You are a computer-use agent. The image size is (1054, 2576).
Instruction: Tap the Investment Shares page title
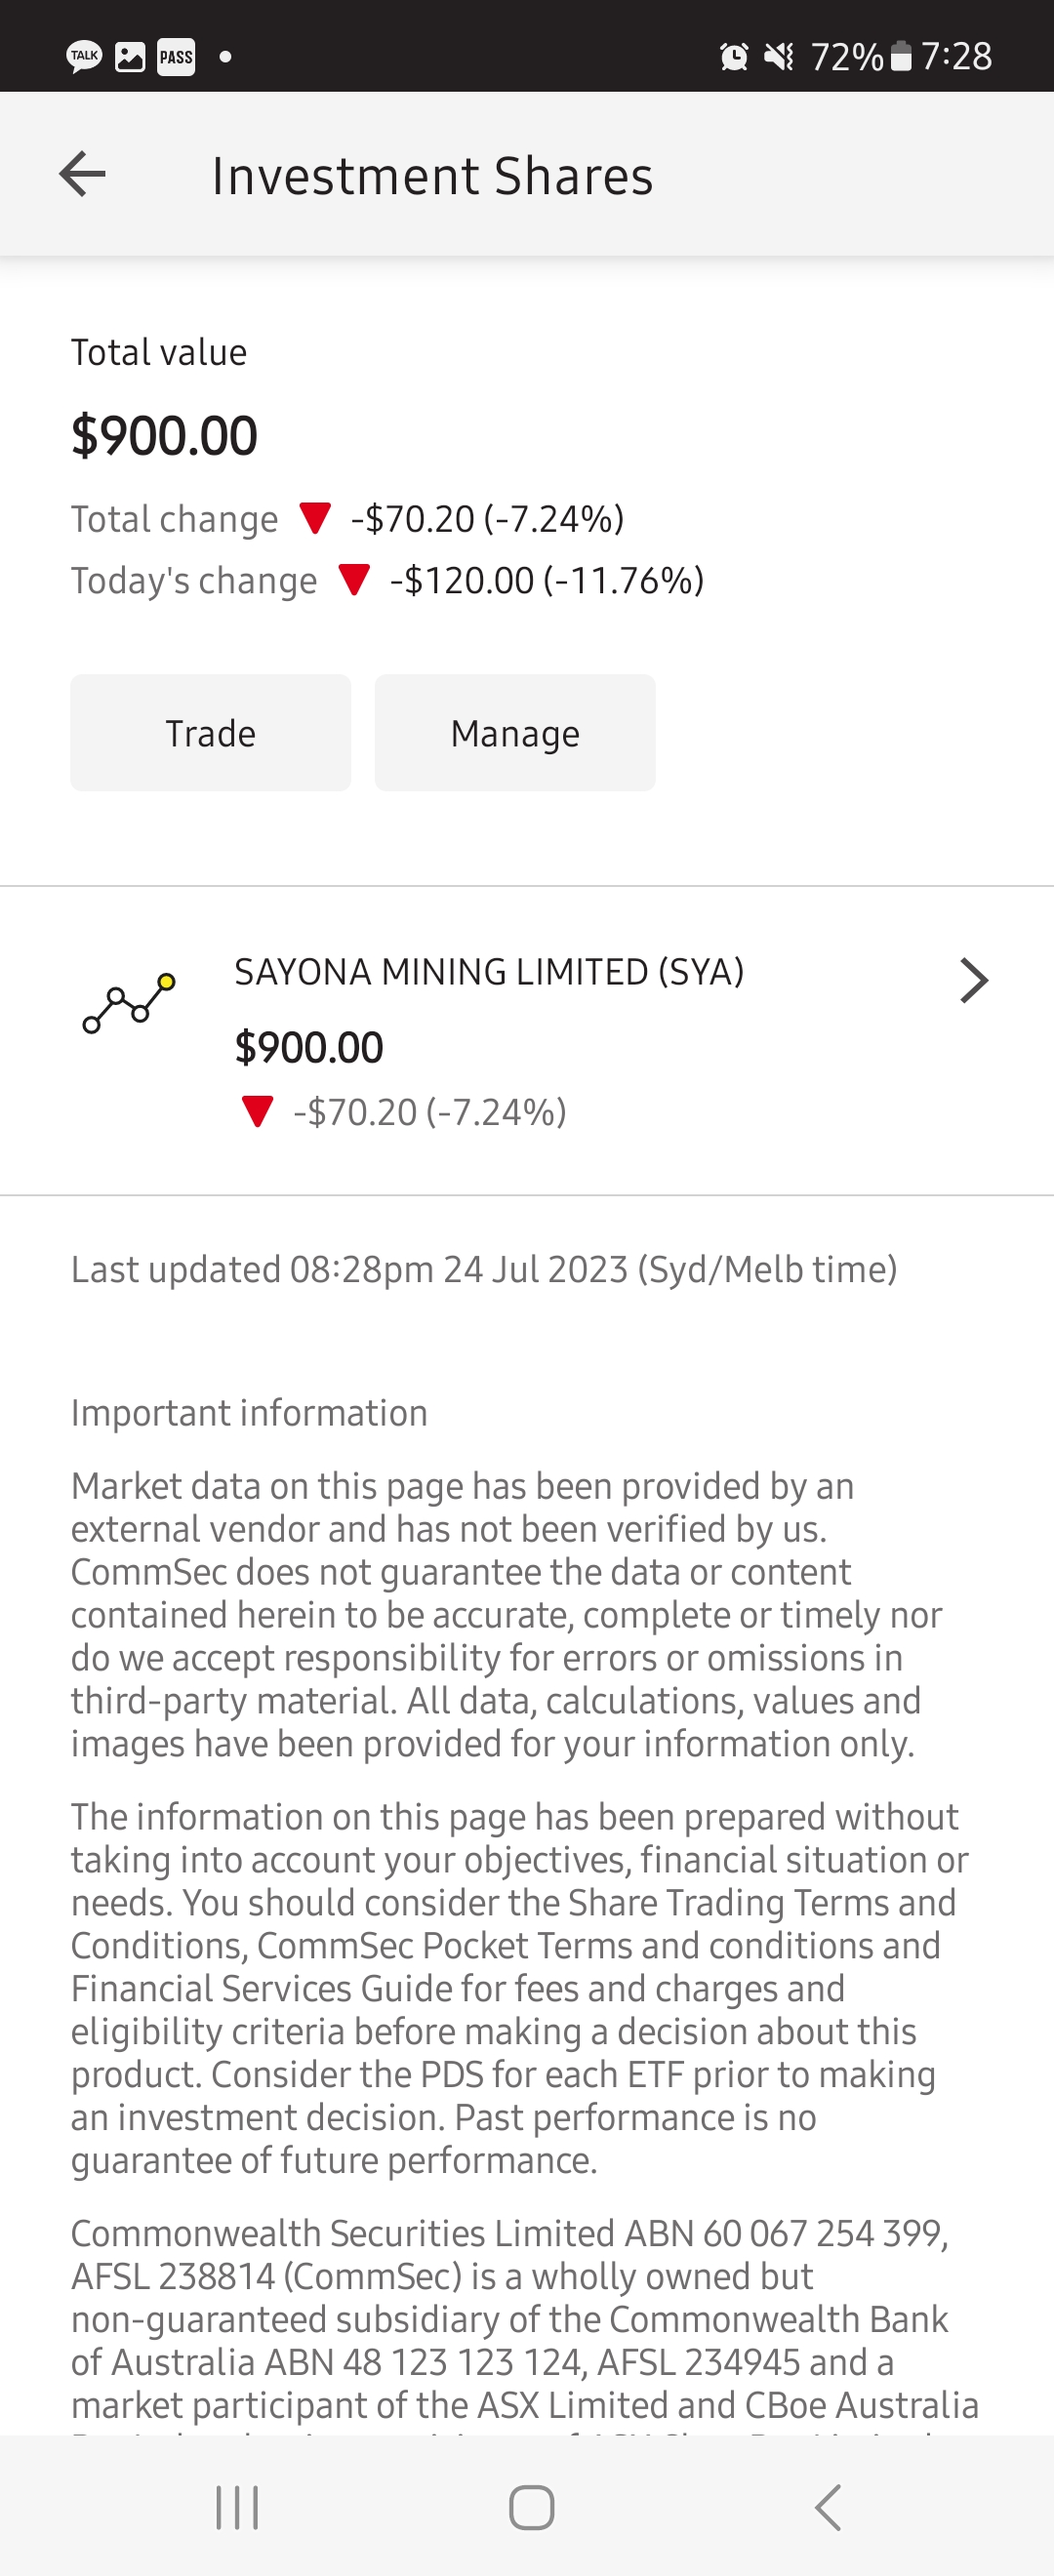point(432,176)
